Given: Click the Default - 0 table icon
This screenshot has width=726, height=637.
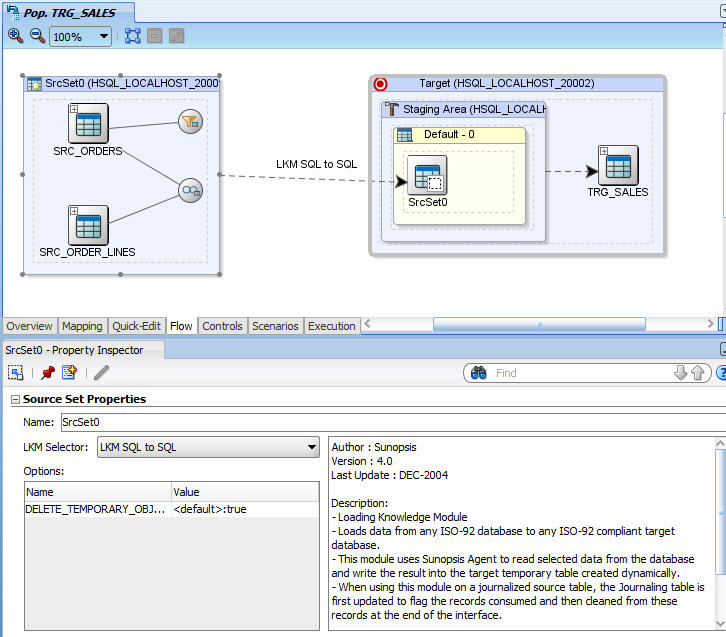Looking at the screenshot, I should [x=405, y=135].
